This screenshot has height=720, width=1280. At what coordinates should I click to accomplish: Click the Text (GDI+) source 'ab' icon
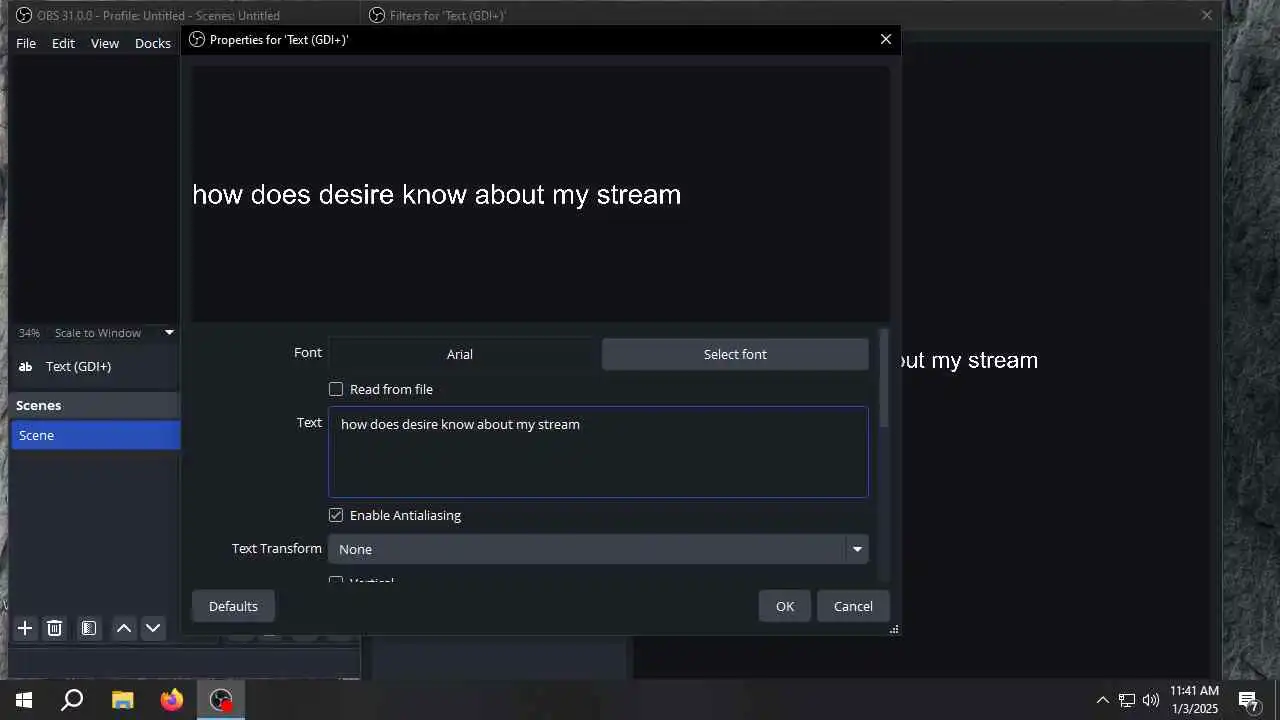point(26,367)
